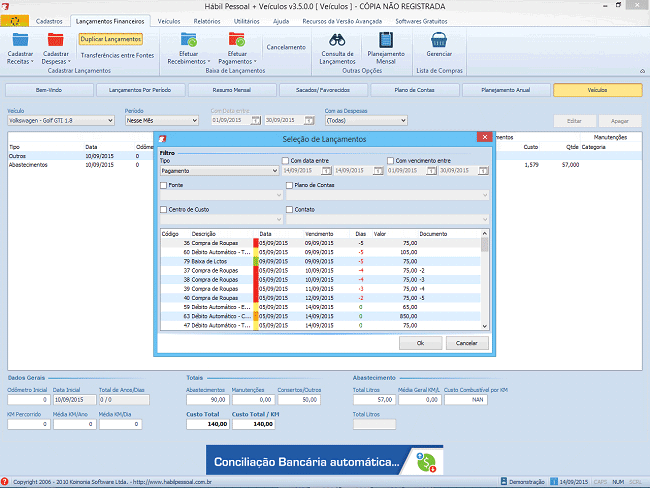Go to Planejamento Anual page
The width and height of the screenshot is (650, 488).
coord(506,90)
